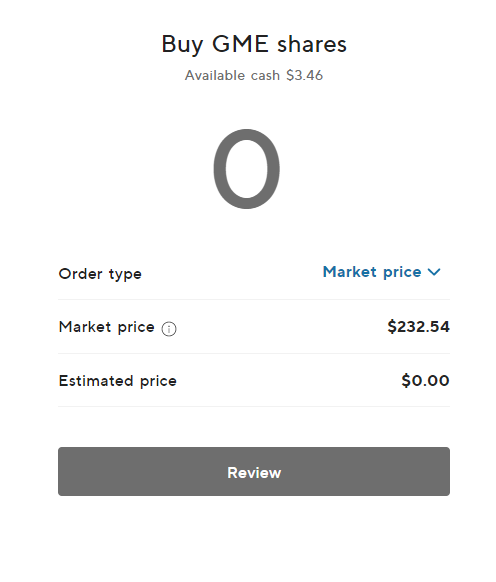Viewport: 496px width, 582px height.
Task: Select the $232.54 market price value
Action: (x=418, y=327)
